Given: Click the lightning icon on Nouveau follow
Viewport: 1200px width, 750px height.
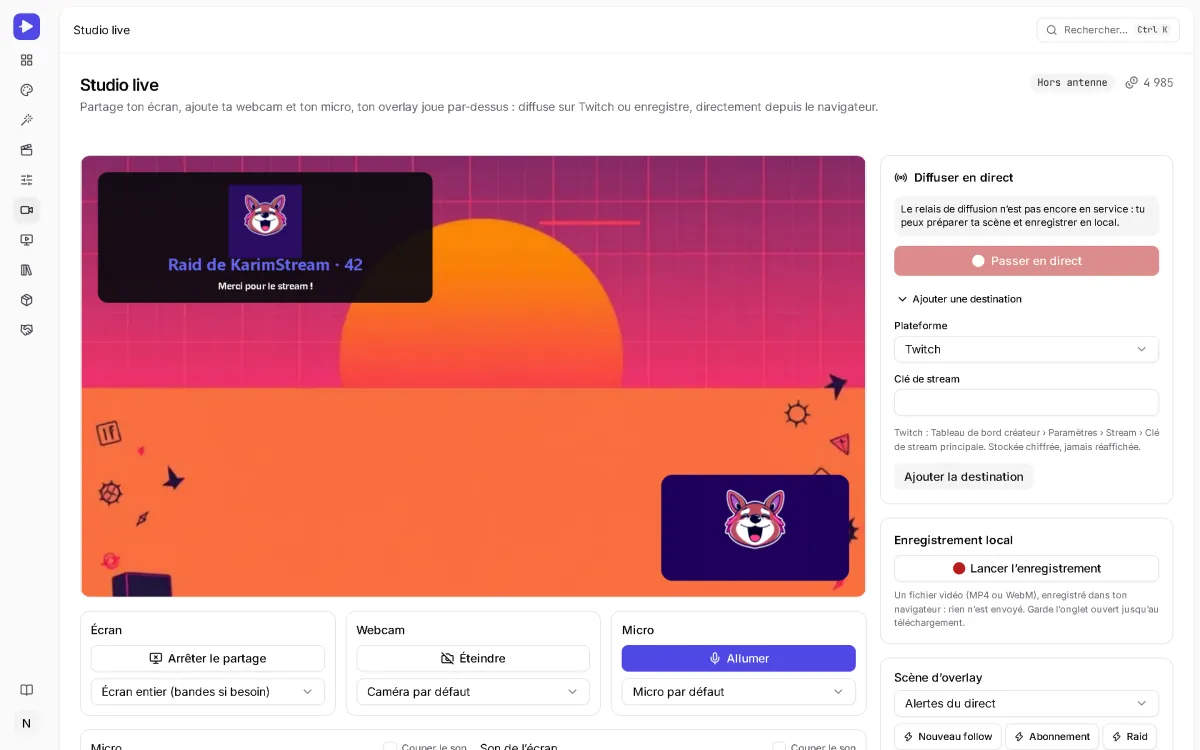Looking at the screenshot, I should pyautogui.click(x=909, y=737).
